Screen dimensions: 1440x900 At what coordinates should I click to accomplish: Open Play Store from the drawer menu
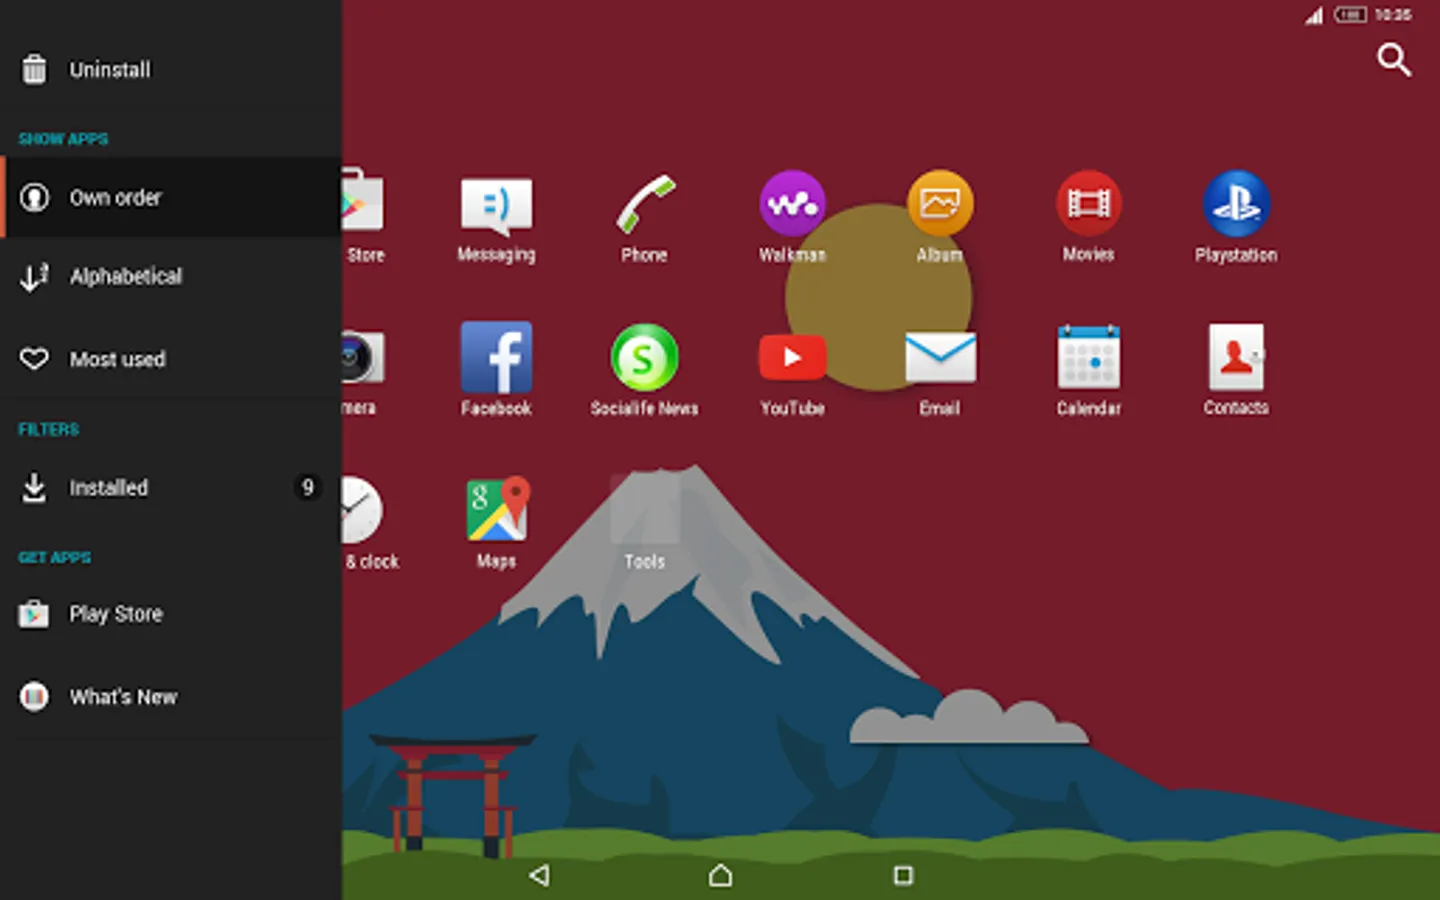coord(171,614)
